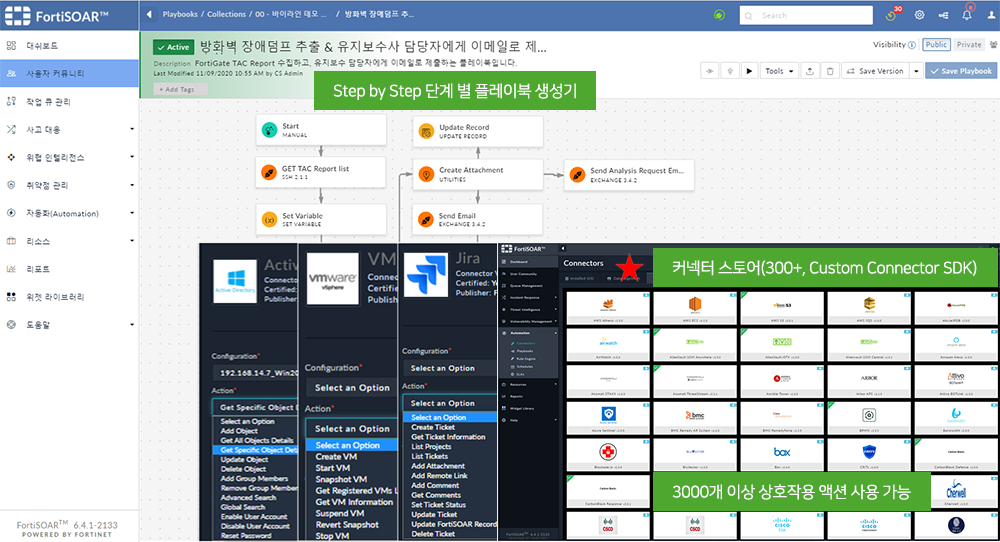Click the Jira connector logo
The width and height of the screenshot is (1000, 542).
pyautogui.click(x=427, y=275)
